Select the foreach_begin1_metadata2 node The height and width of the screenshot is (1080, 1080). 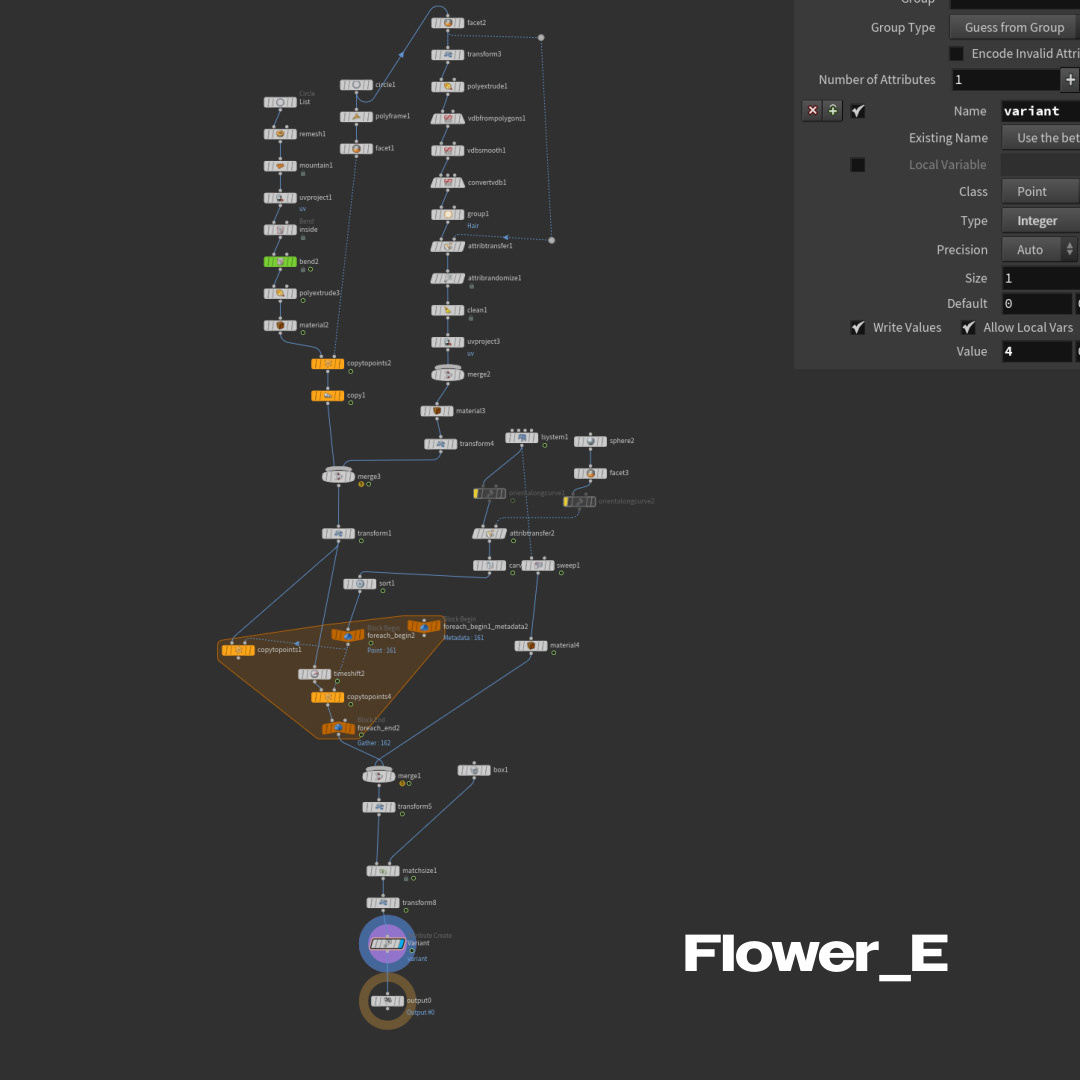pos(424,626)
